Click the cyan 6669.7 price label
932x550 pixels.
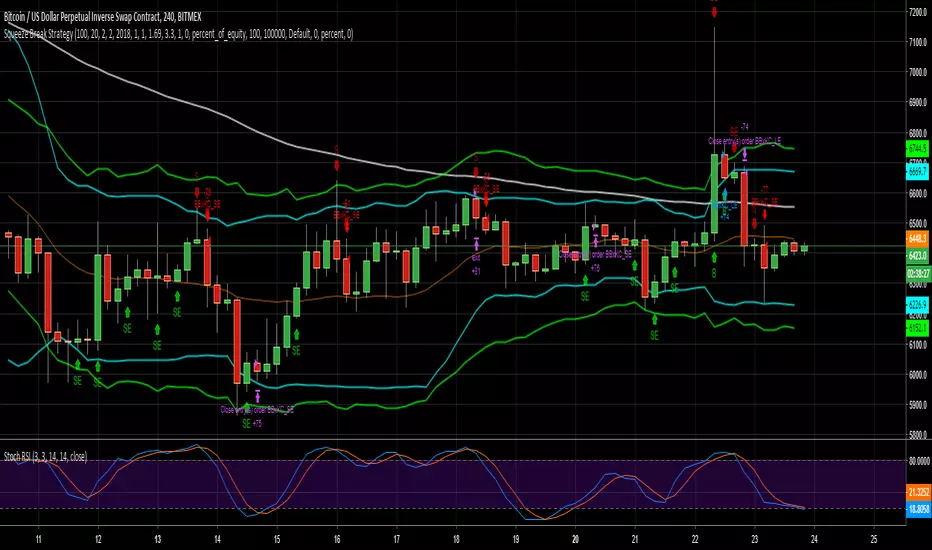pyautogui.click(x=917, y=171)
